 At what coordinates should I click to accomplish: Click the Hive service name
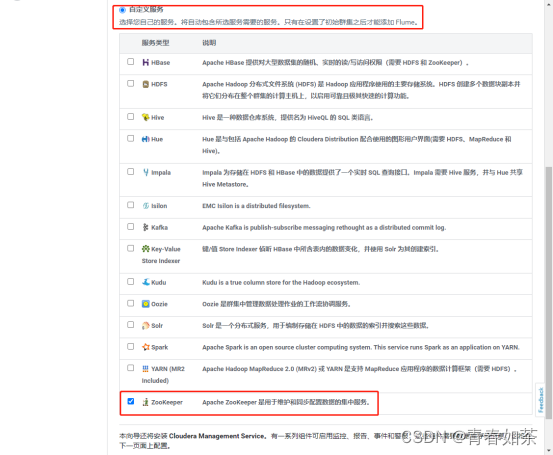pos(158,117)
